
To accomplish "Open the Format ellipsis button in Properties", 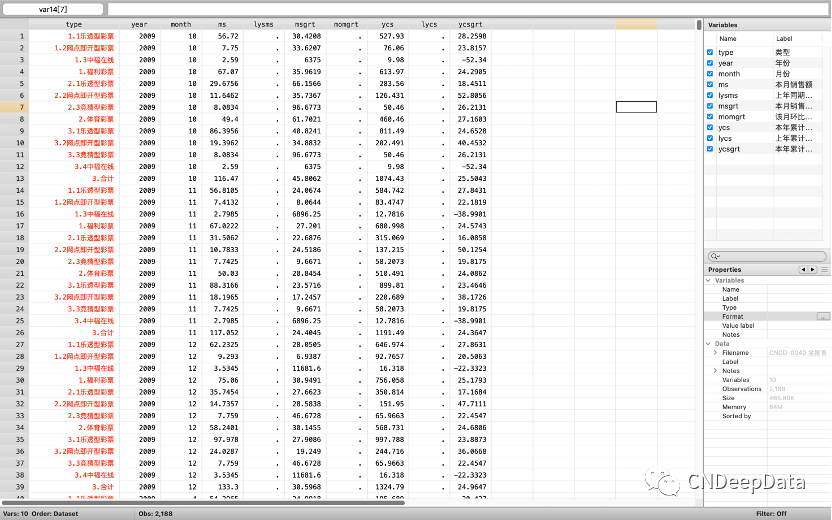I will pyautogui.click(x=823, y=316).
